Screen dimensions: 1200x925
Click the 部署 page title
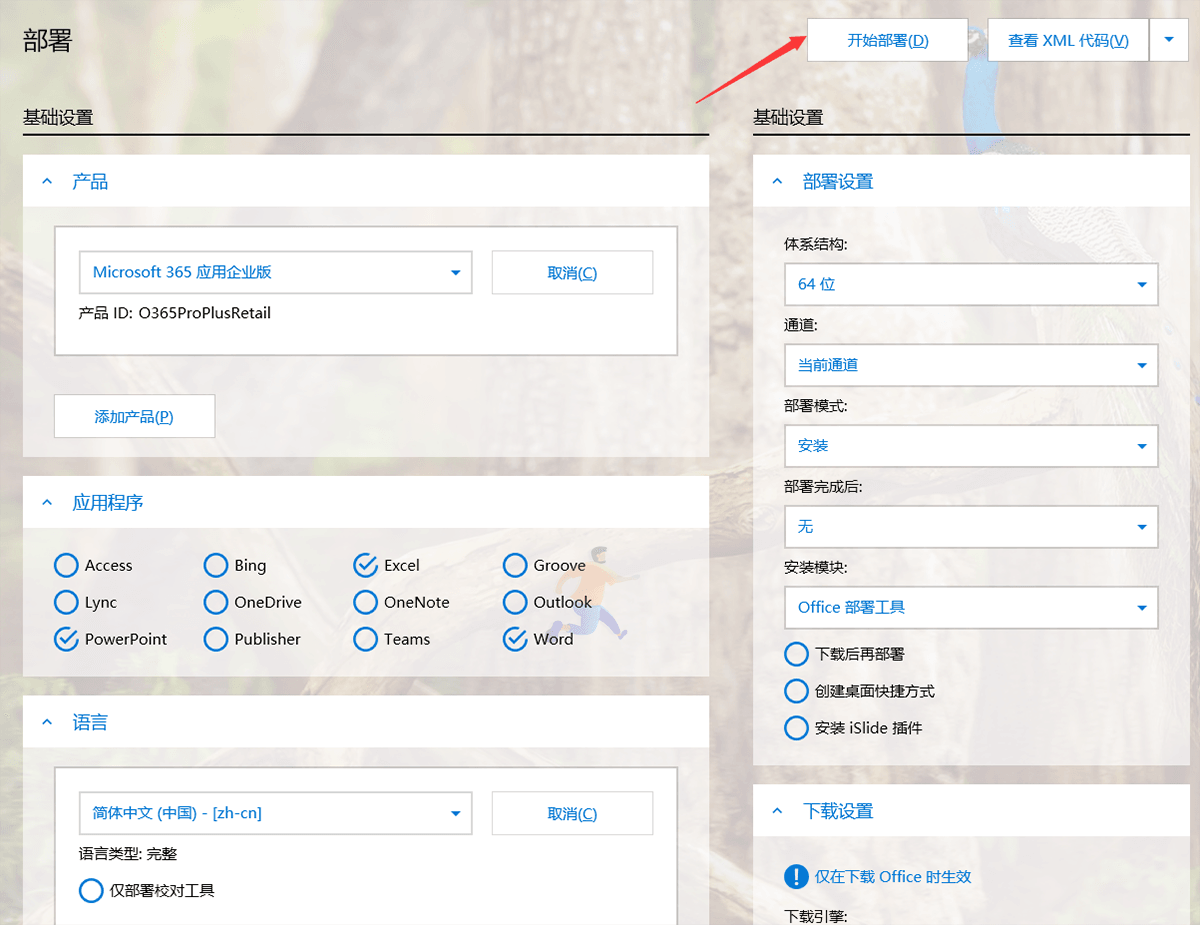coord(47,41)
